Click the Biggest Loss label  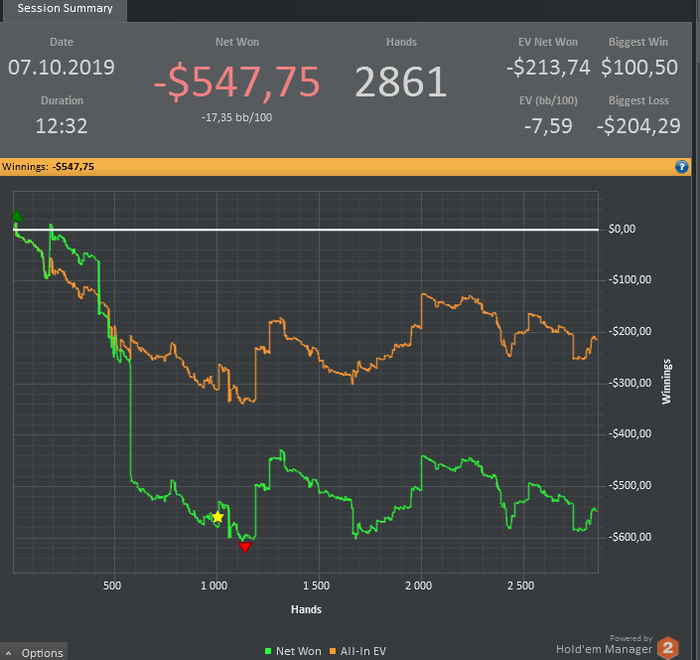tap(638, 100)
